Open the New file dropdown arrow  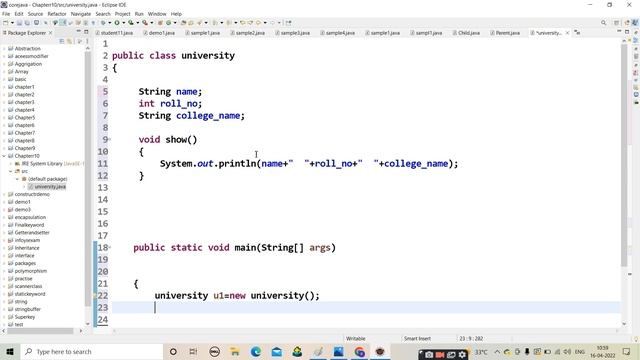(x=12, y=23)
